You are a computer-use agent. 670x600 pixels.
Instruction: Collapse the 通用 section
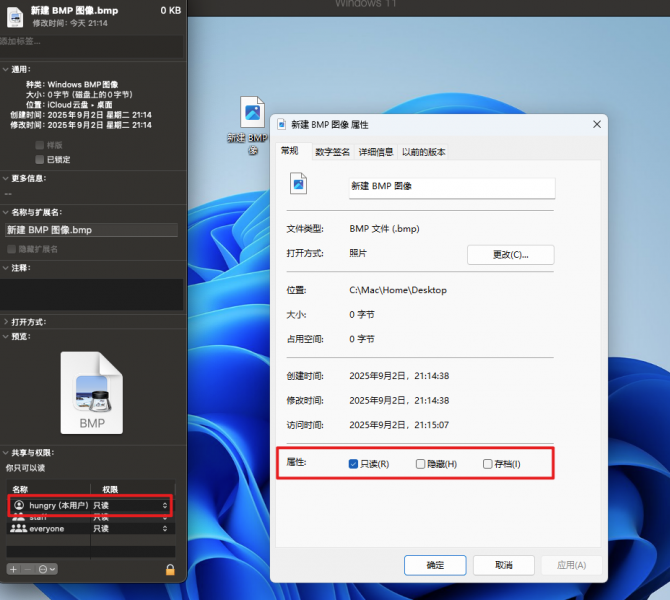(6, 69)
